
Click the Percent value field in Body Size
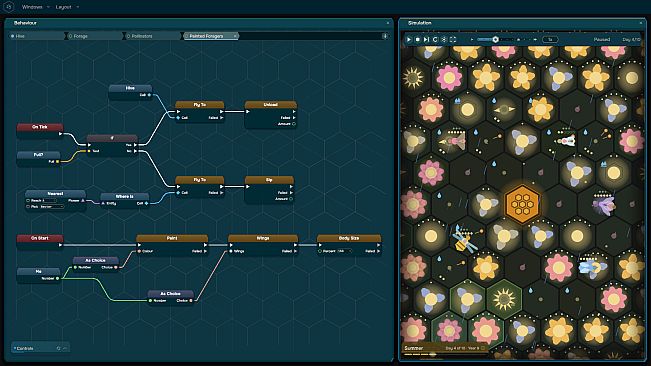click(344, 251)
